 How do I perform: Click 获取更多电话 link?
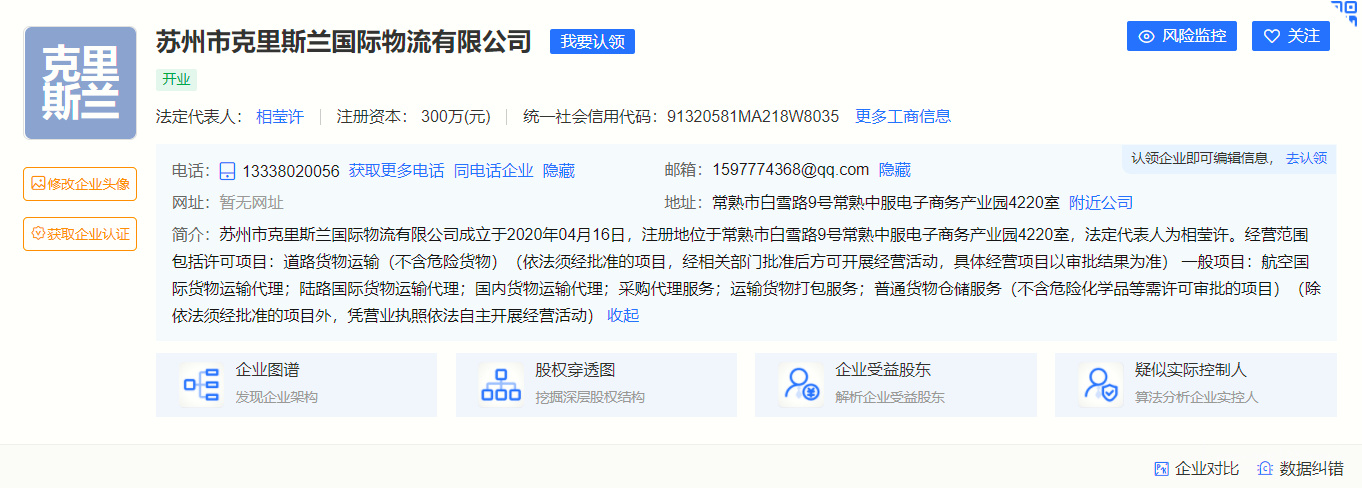click(x=396, y=171)
